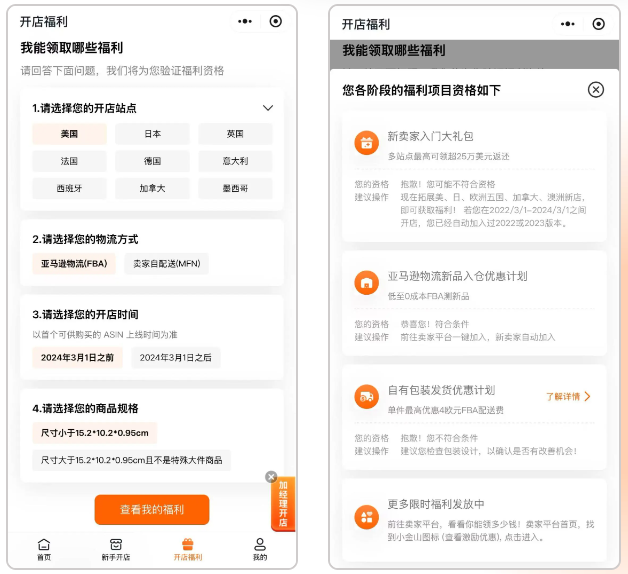Click 更多限时福利发放中 title
628x574 pixels.
[436, 504]
